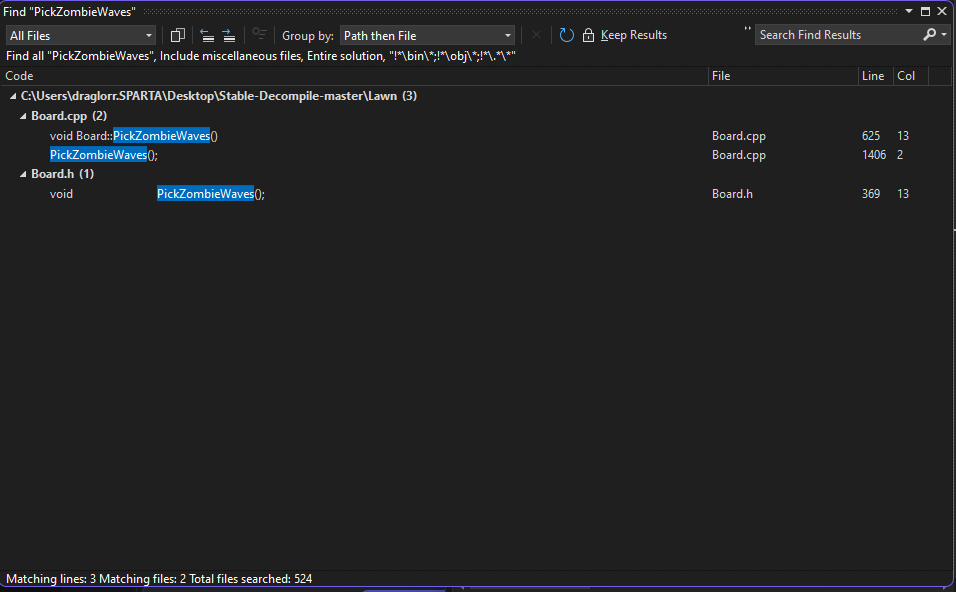Click the Find all search summary text
Image resolution: width=956 pixels, height=592 pixels.
tap(261, 56)
